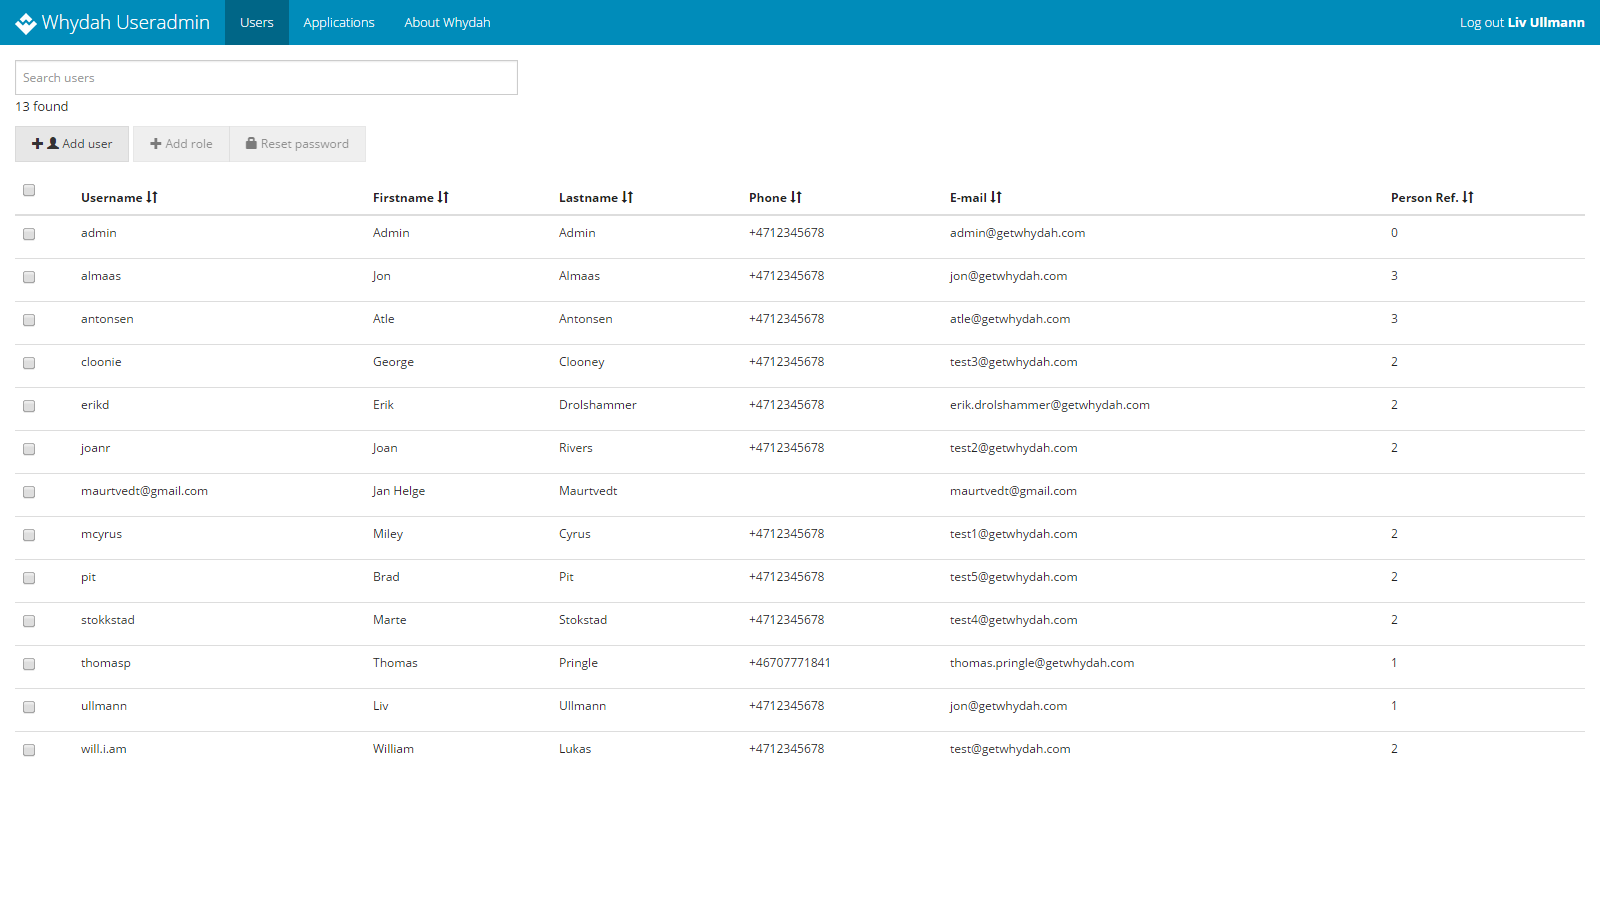The image size is (1600, 900).
Task: Sort by Username column sort icon
Action: [x=152, y=197]
